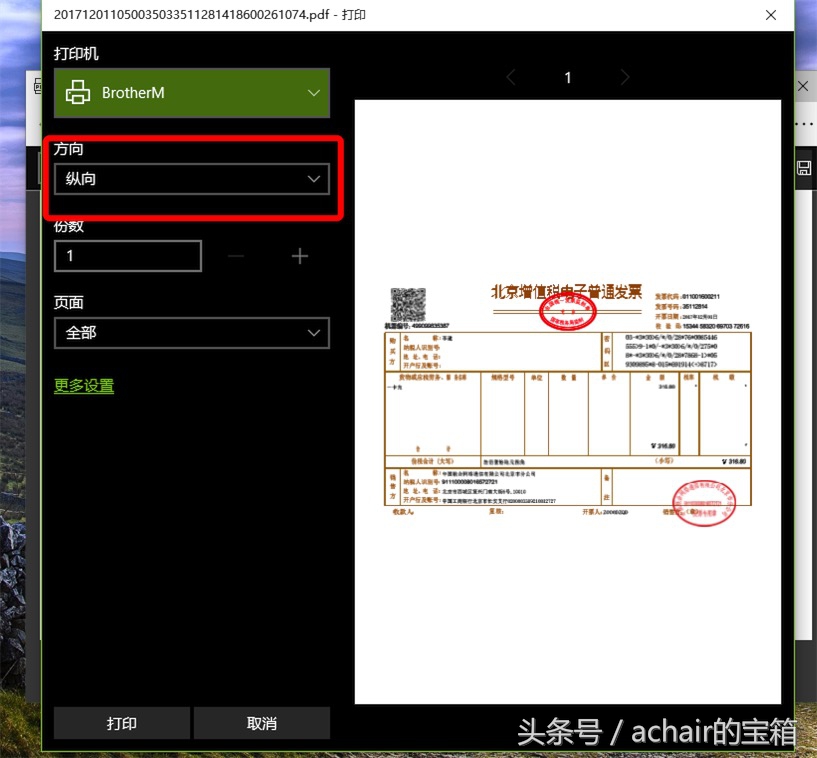Close the print dialog with the X

point(770,16)
